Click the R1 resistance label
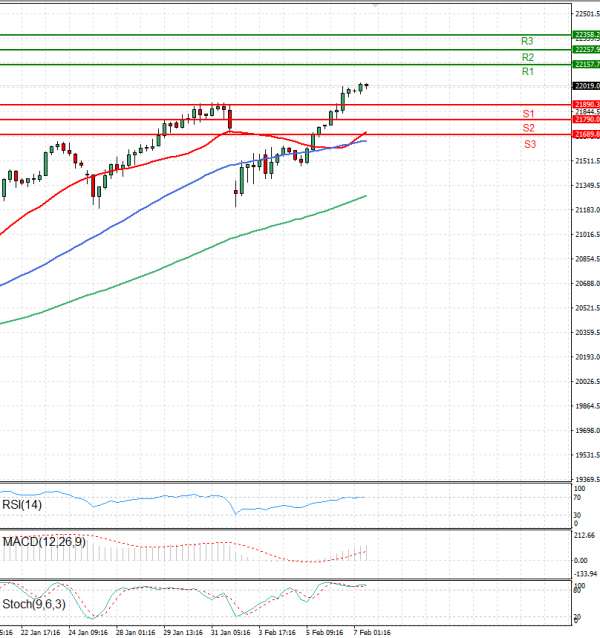The width and height of the screenshot is (600, 638). [527, 73]
